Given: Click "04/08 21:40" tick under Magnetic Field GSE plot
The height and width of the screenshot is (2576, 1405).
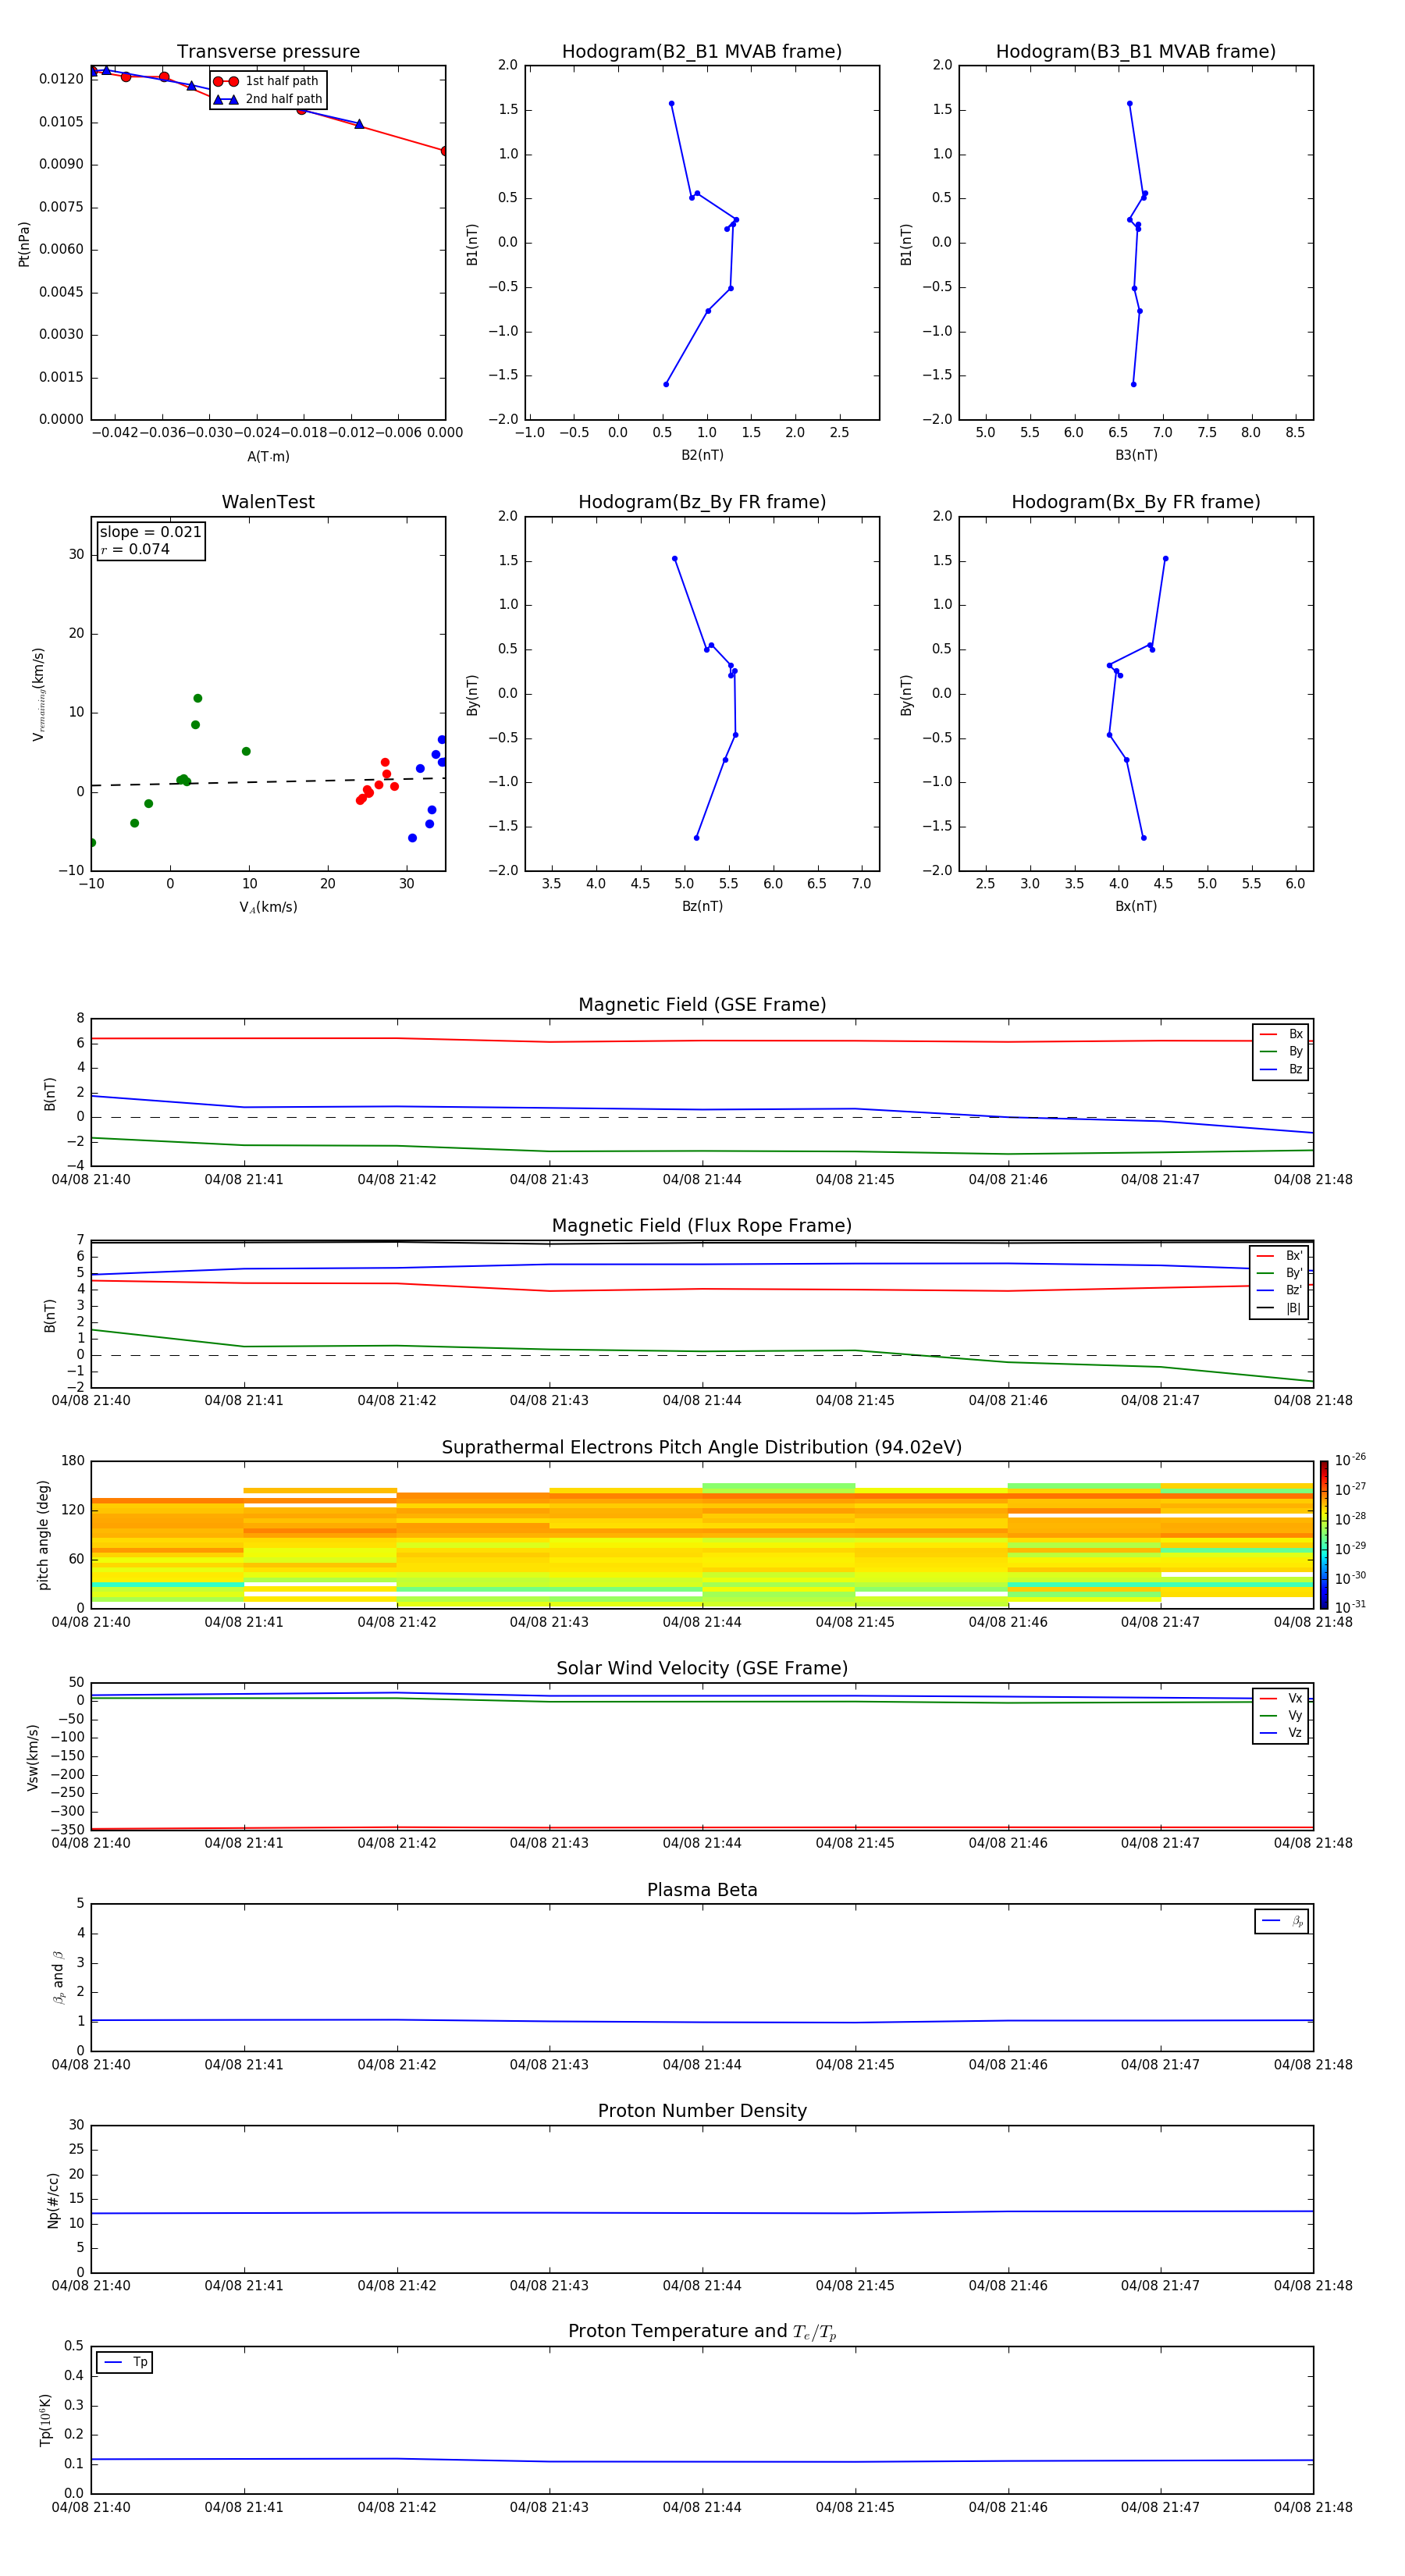Looking at the screenshot, I should (x=91, y=1180).
